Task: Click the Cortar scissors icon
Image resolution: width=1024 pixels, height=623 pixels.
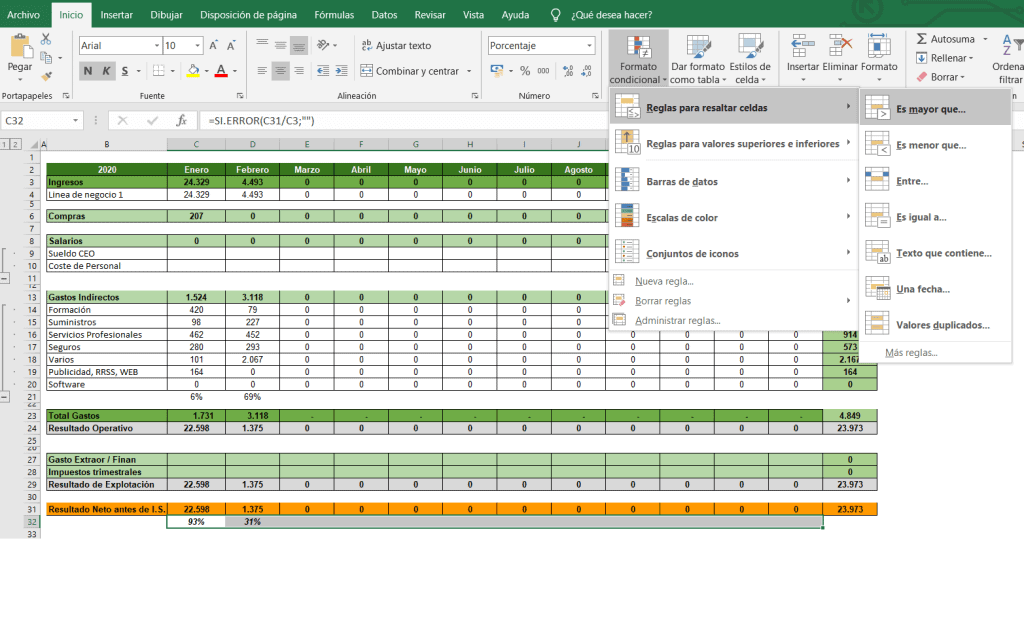Action: point(46,39)
